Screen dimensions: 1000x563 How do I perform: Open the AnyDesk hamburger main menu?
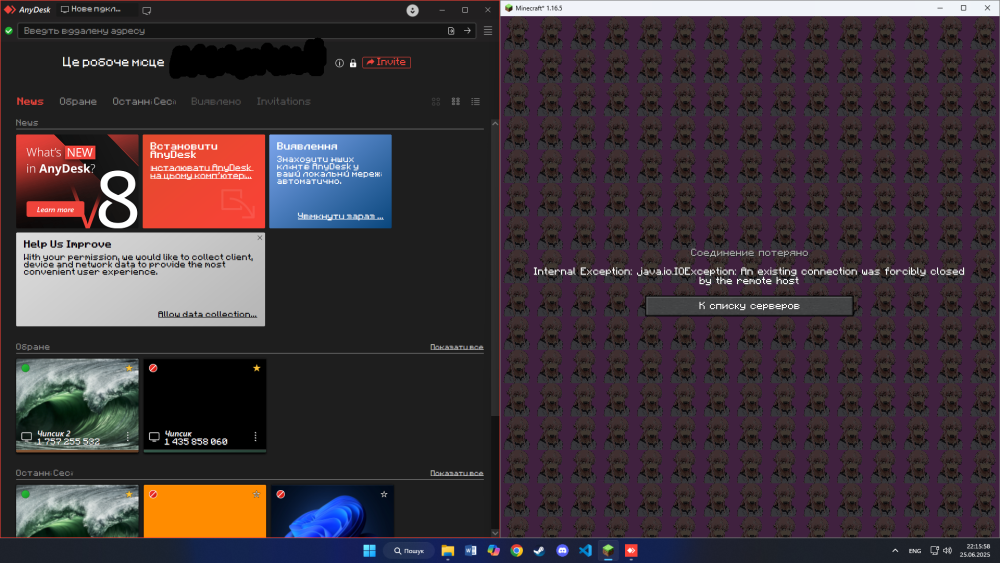(488, 31)
